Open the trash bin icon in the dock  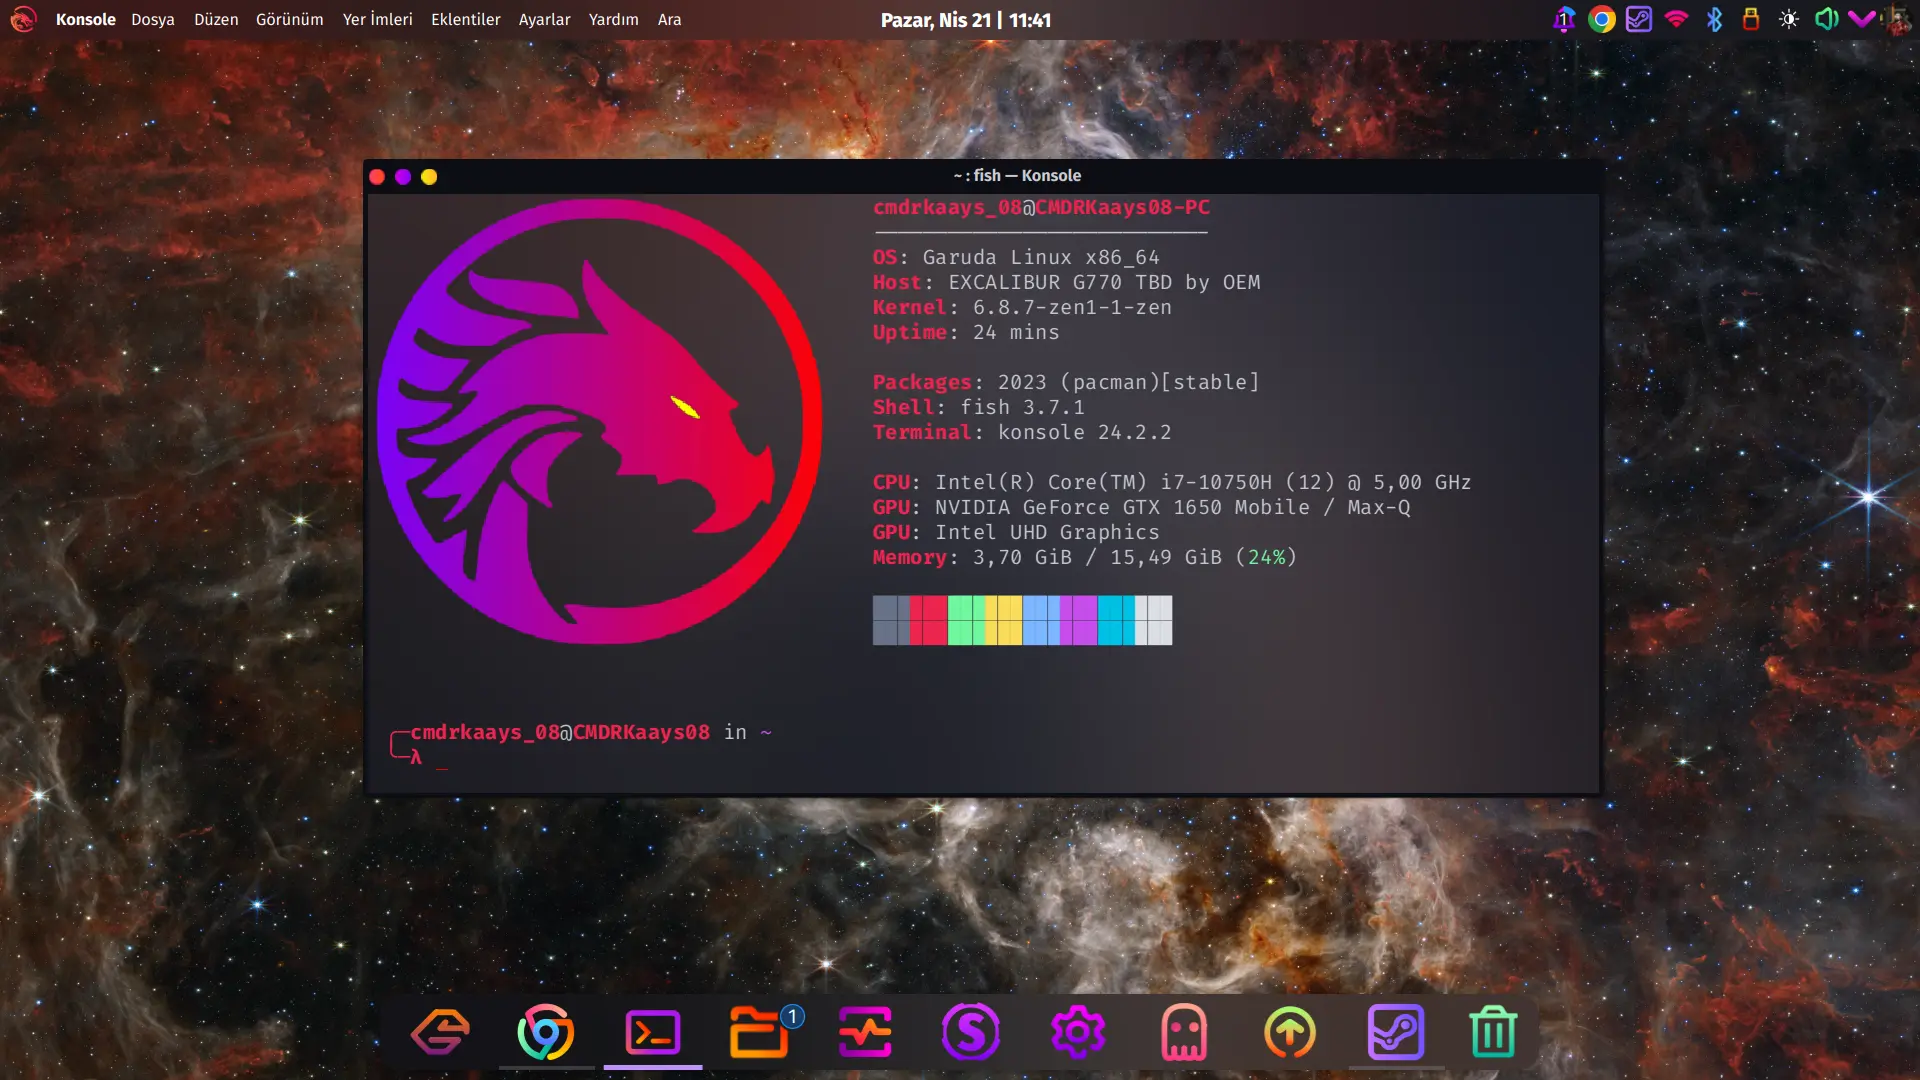point(1493,1032)
